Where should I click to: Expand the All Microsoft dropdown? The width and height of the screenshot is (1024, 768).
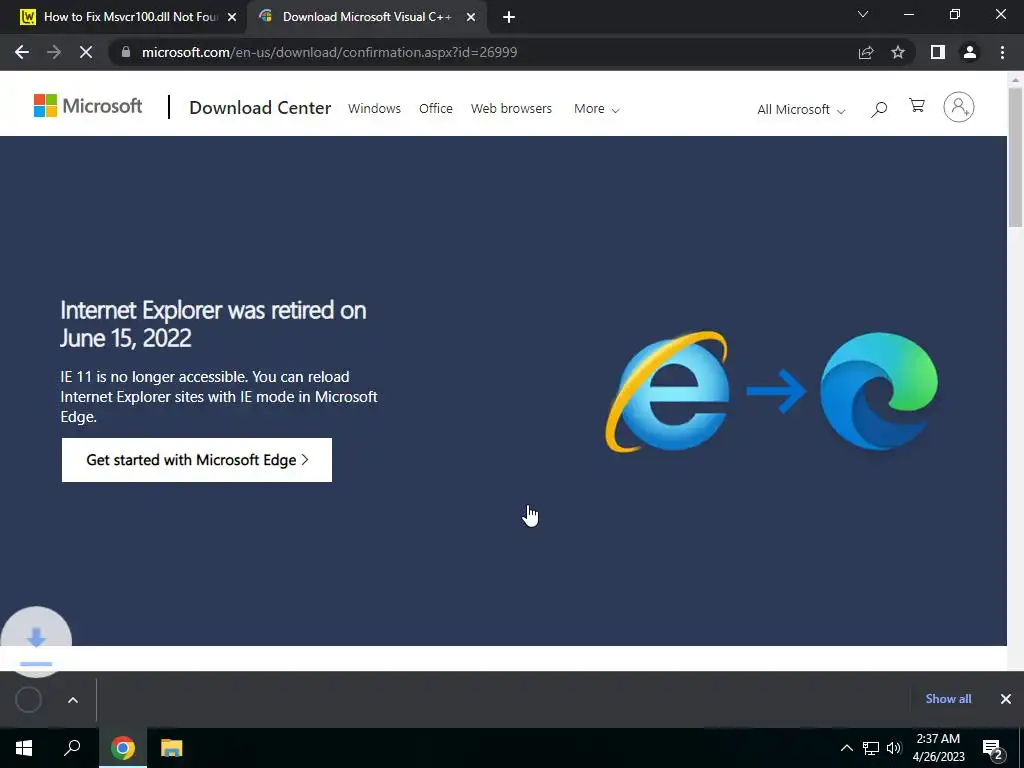click(x=801, y=110)
